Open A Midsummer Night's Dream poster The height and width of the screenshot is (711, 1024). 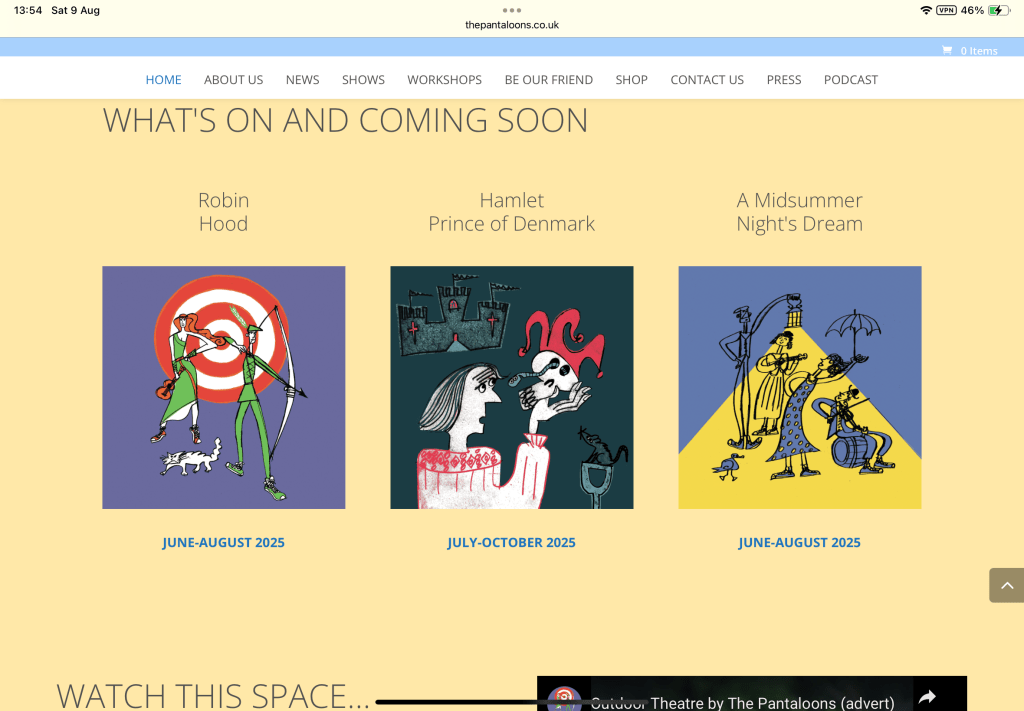click(x=799, y=387)
